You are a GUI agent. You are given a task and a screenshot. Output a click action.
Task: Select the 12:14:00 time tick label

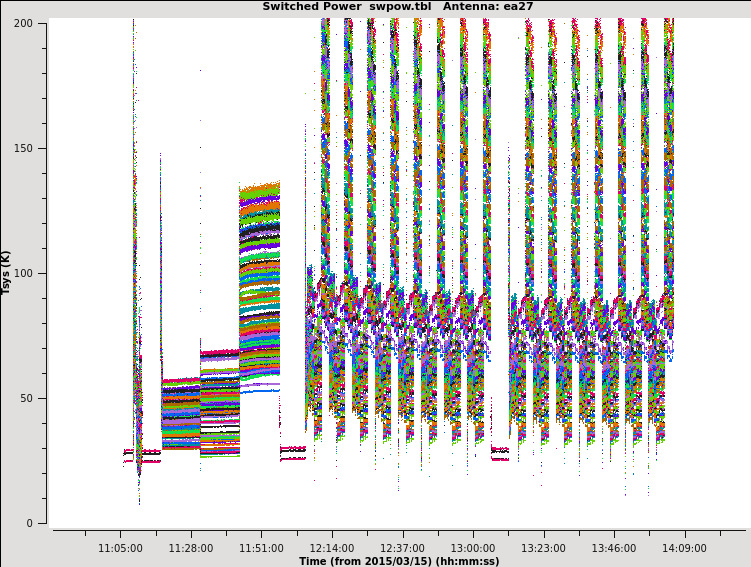pyautogui.click(x=331, y=548)
